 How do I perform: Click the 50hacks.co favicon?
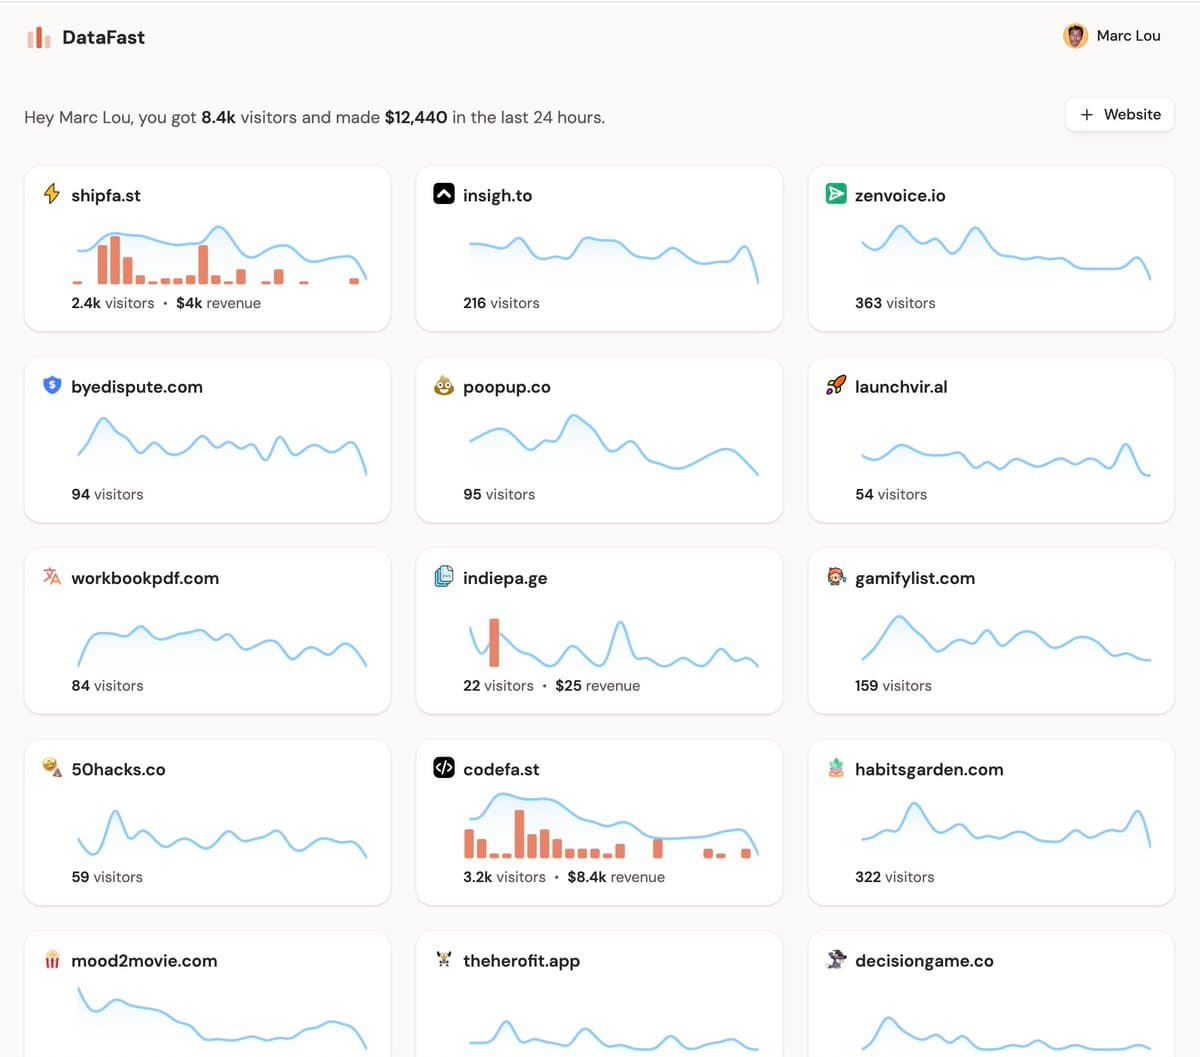[52, 767]
